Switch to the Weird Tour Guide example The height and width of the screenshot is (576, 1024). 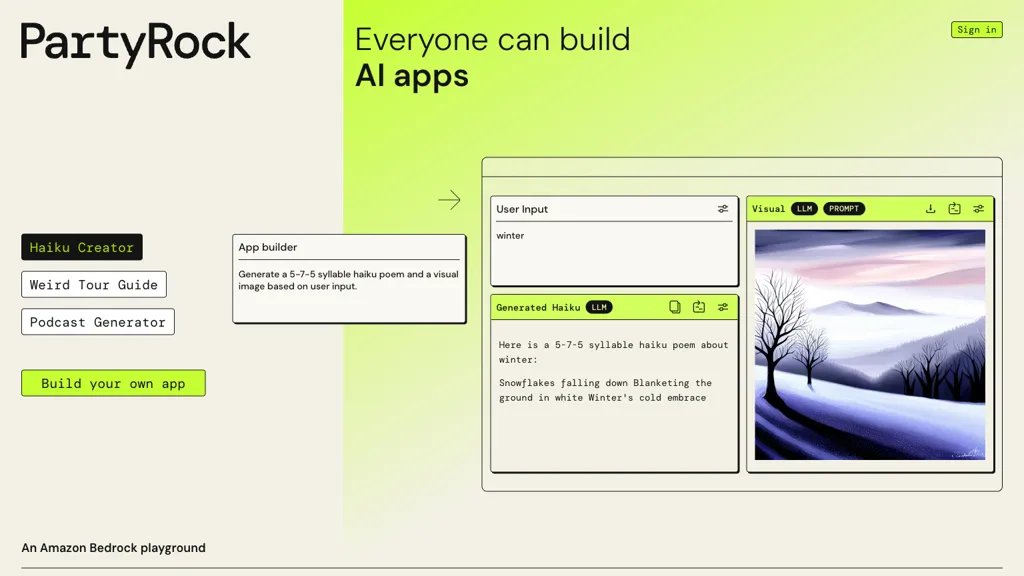pos(94,285)
